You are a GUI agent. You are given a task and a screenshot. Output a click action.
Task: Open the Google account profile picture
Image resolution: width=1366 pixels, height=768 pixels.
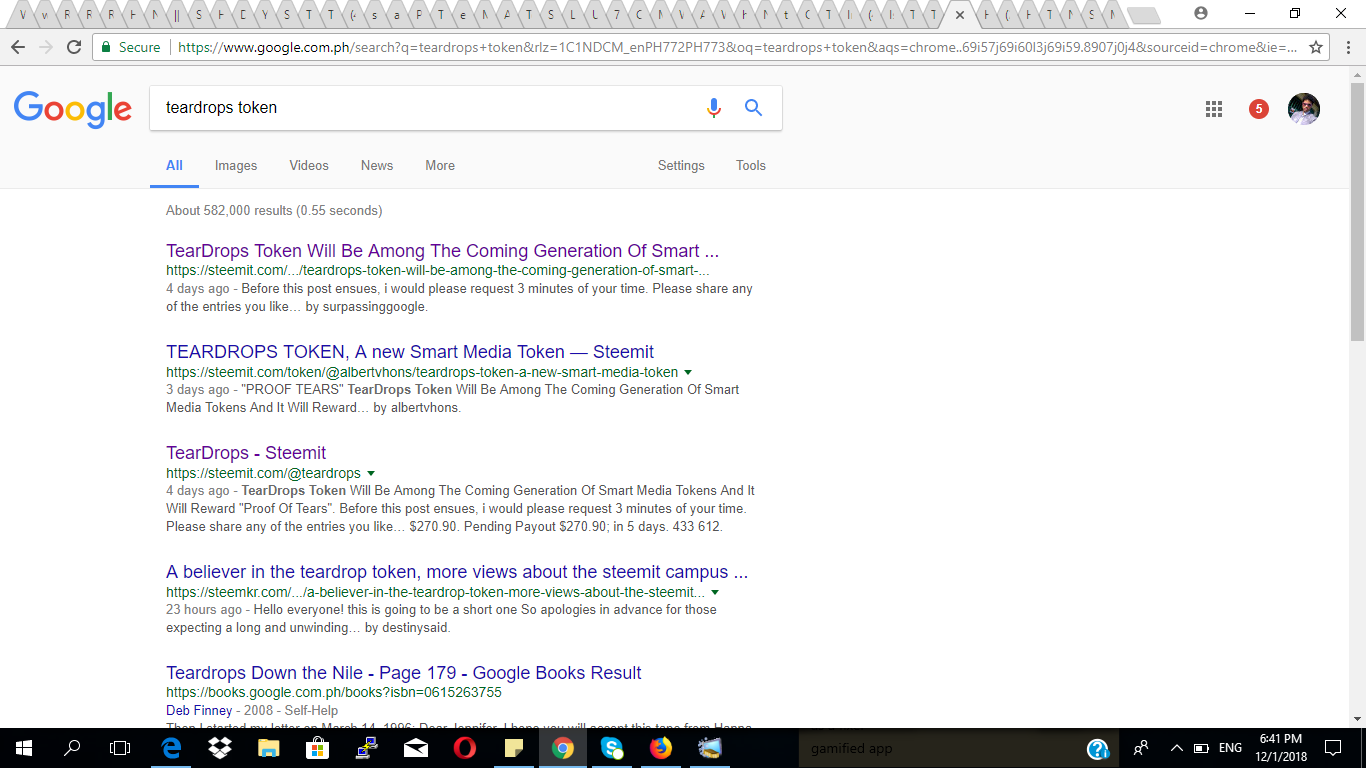[1304, 109]
